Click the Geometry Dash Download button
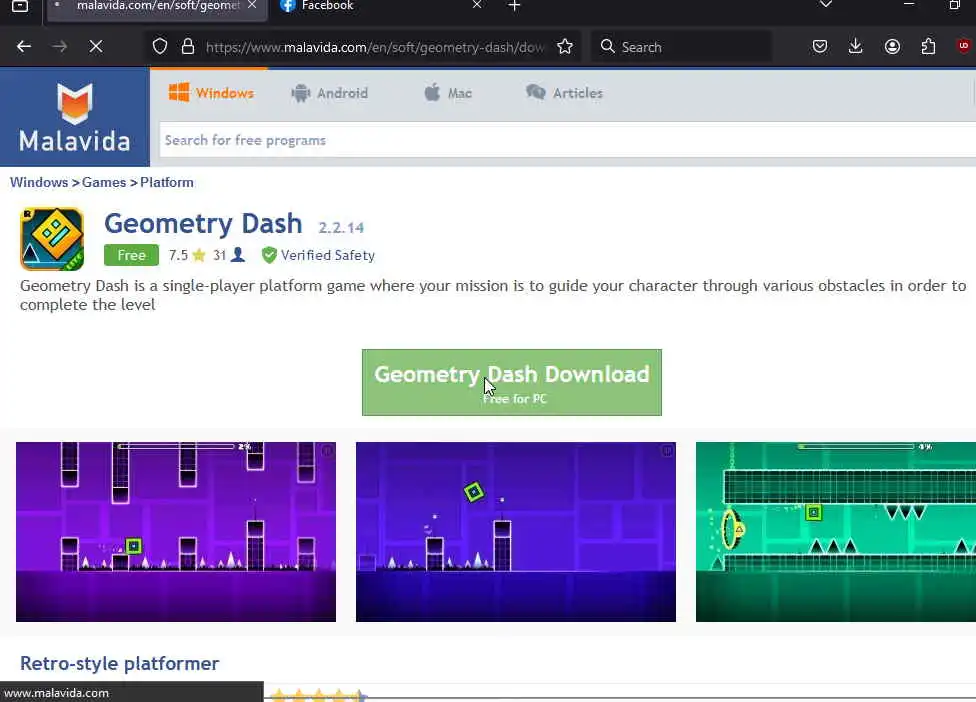This screenshot has width=976, height=702. pos(512,382)
